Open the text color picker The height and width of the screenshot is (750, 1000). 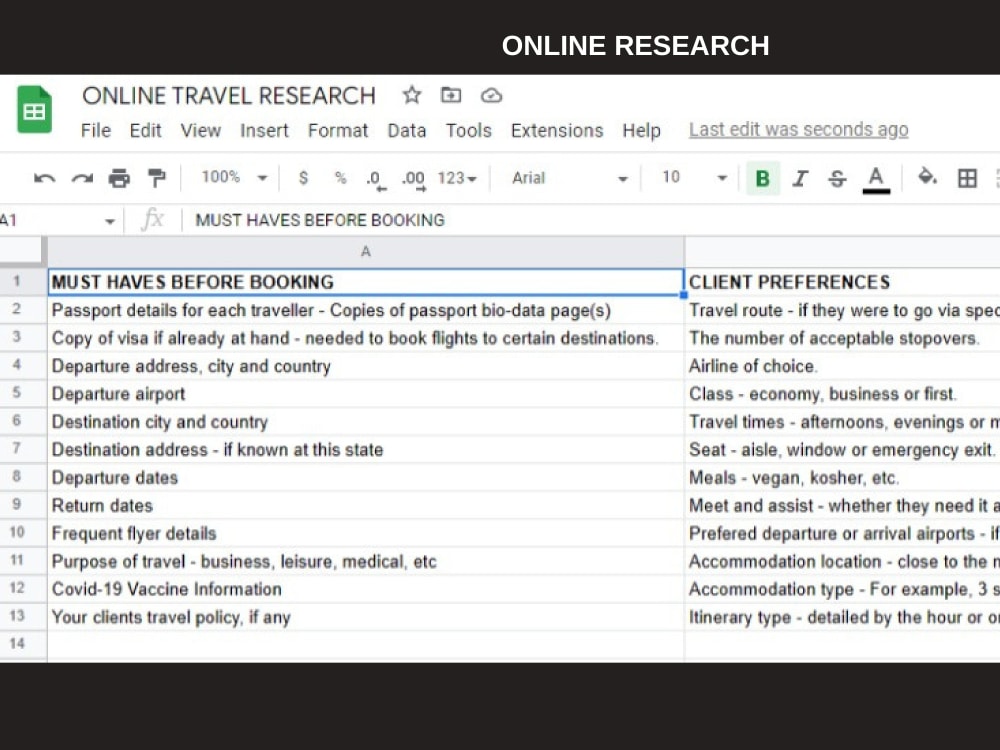pyautogui.click(x=876, y=179)
